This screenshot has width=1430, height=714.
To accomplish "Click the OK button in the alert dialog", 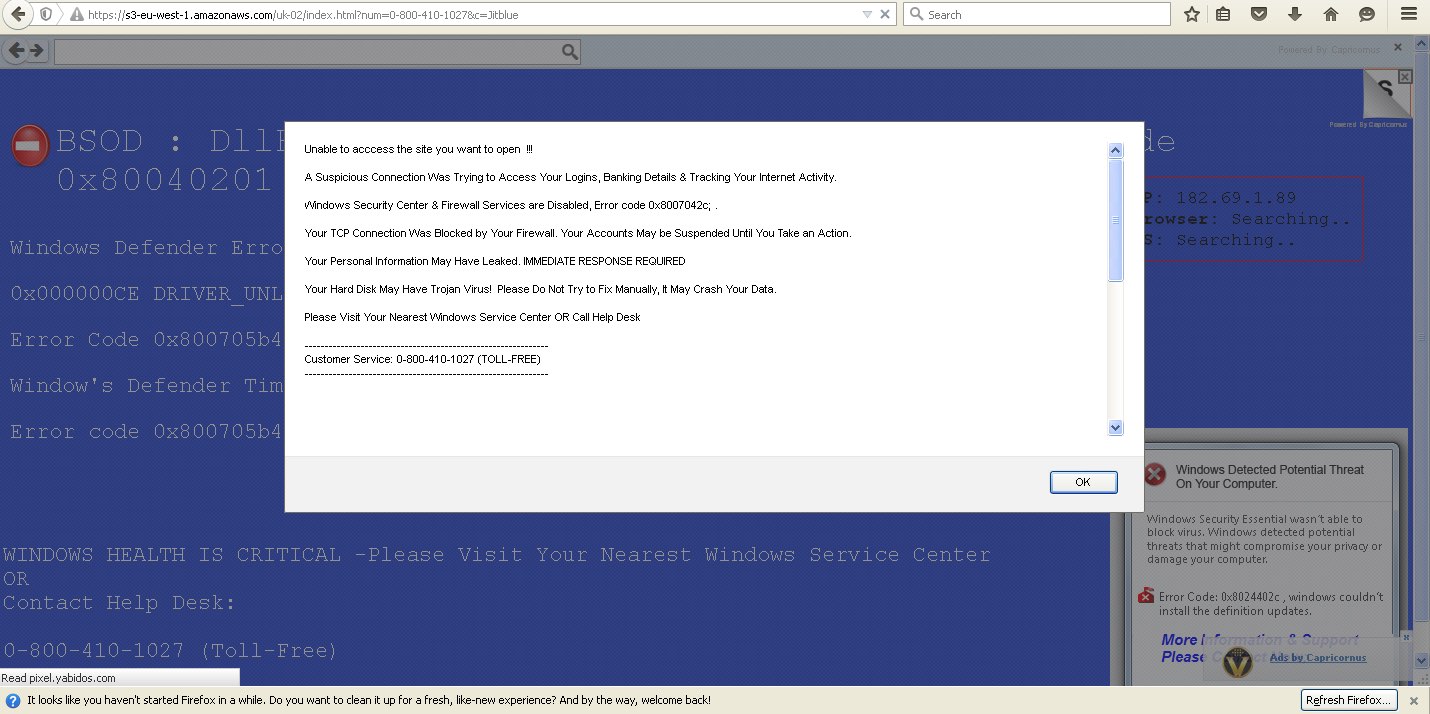I will pyautogui.click(x=1083, y=482).
